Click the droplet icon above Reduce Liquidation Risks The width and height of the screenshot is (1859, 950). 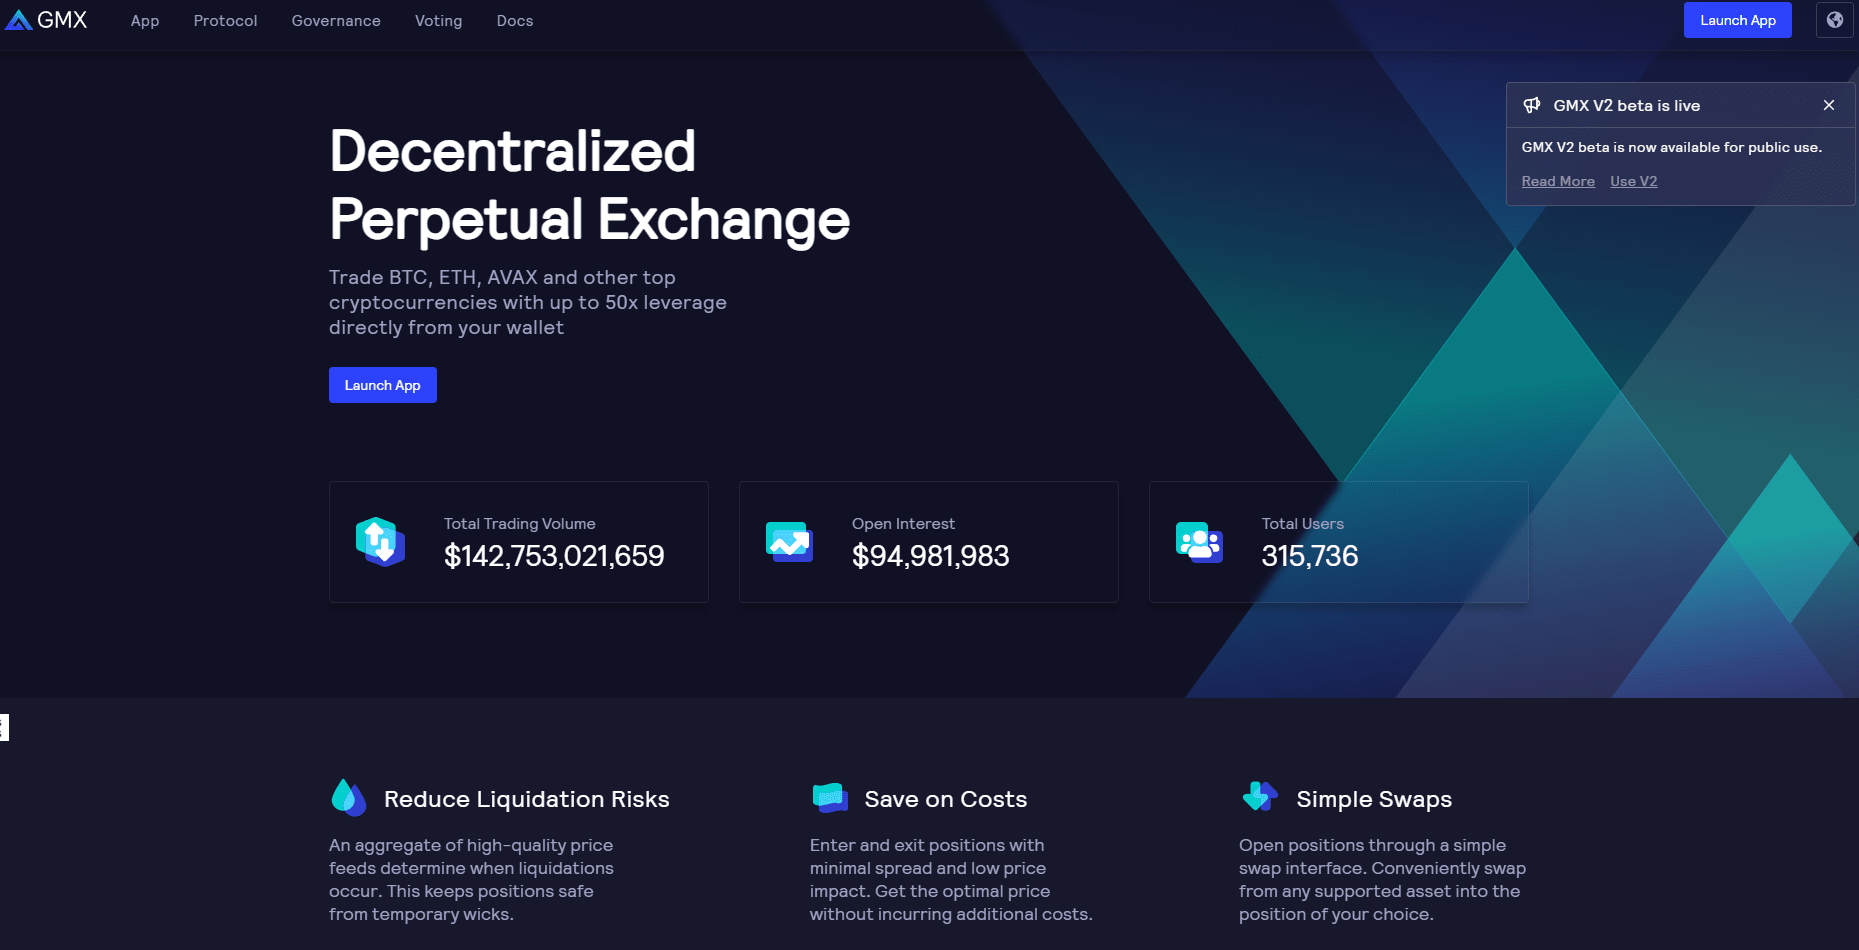347,797
